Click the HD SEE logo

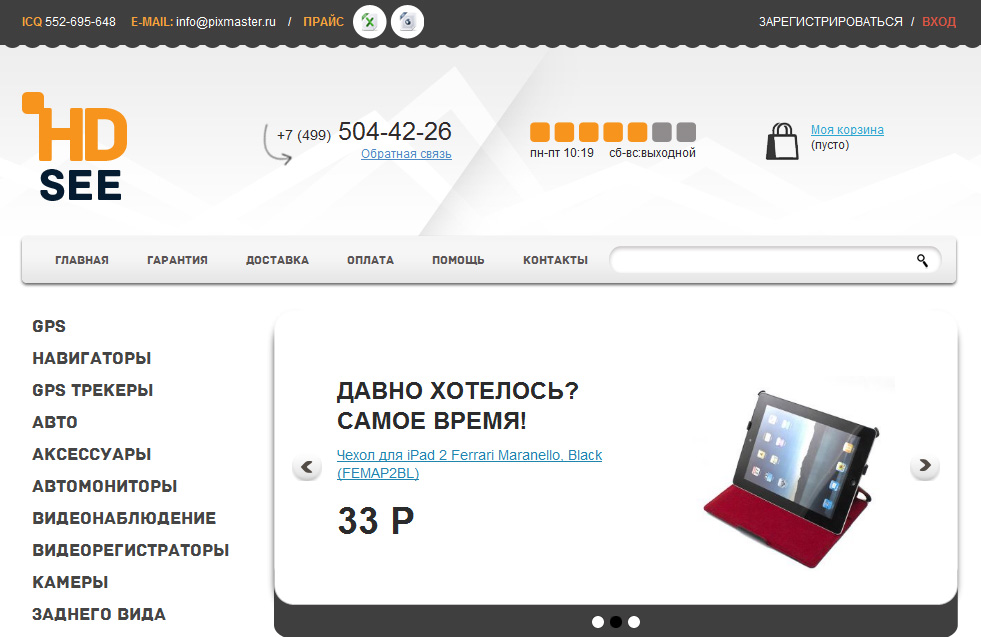pyautogui.click(x=75, y=147)
